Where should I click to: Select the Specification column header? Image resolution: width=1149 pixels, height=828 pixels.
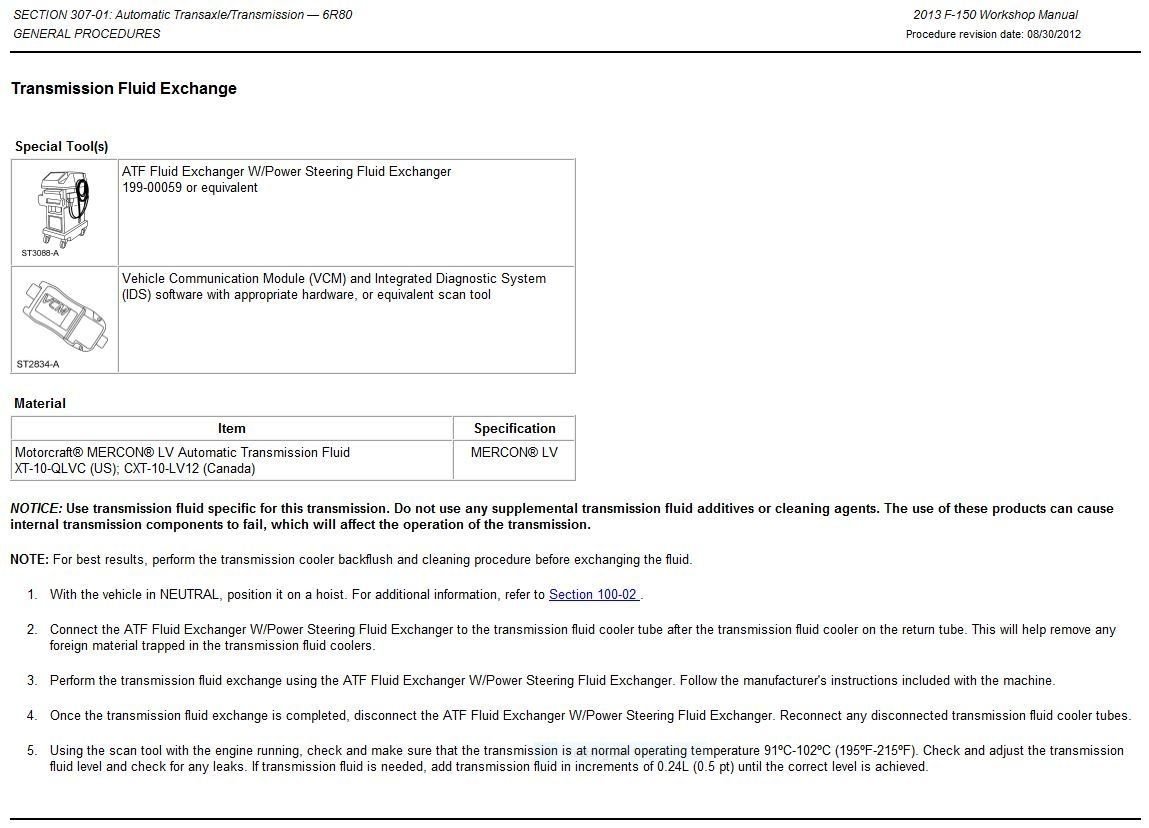tap(514, 428)
